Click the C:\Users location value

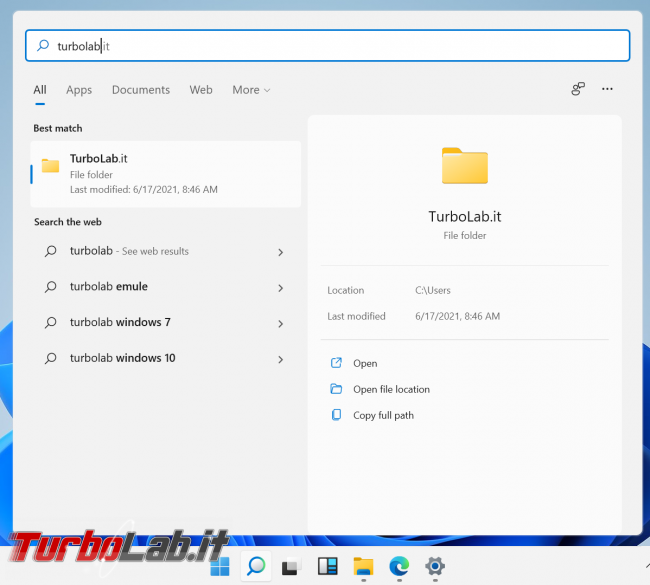coord(433,290)
